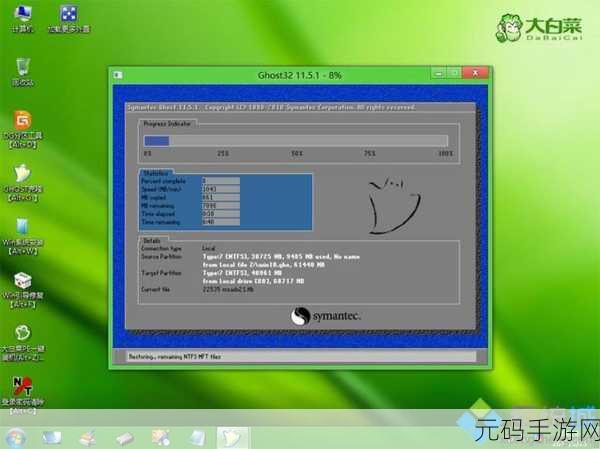Click the "Ghost32 11.5.1 - 8%" title text
Viewport: 600px width, 449px height.
pos(300,75)
